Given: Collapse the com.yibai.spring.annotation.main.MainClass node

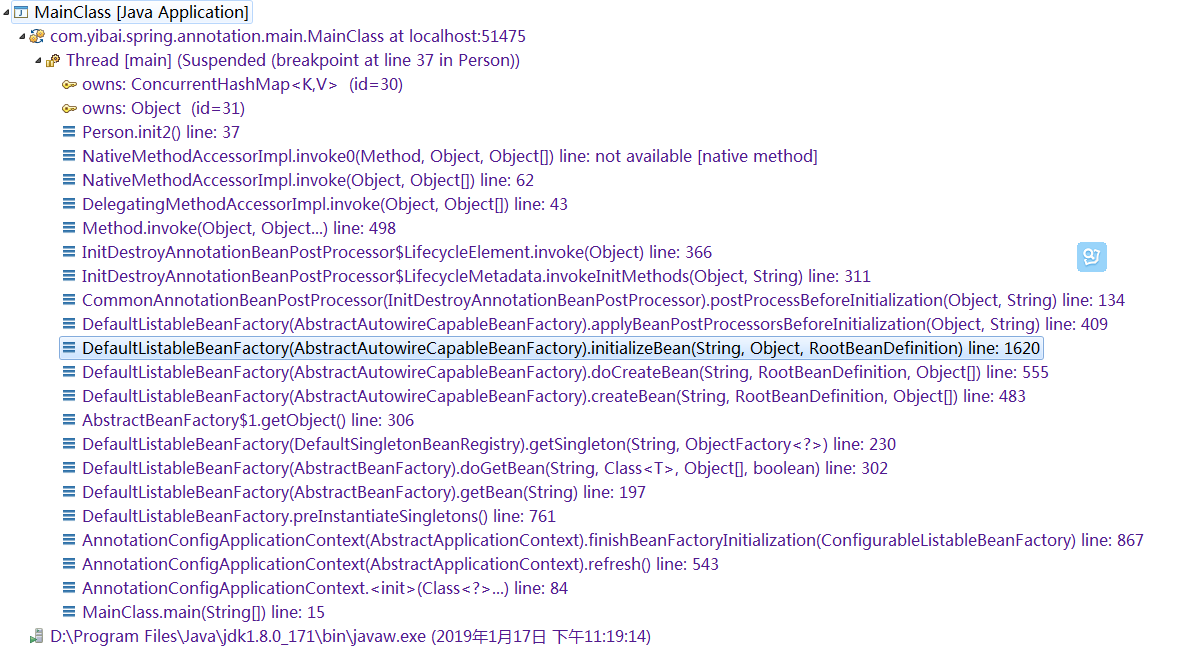Looking at the screenshot, I should point(22,36).
